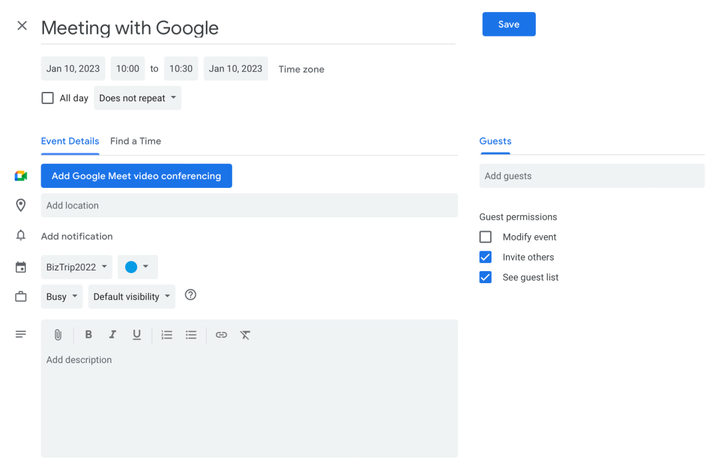The width and height of the screenshot is (720, 465).
Task: Click the Add description text area
Action: (x=249, y=403)
